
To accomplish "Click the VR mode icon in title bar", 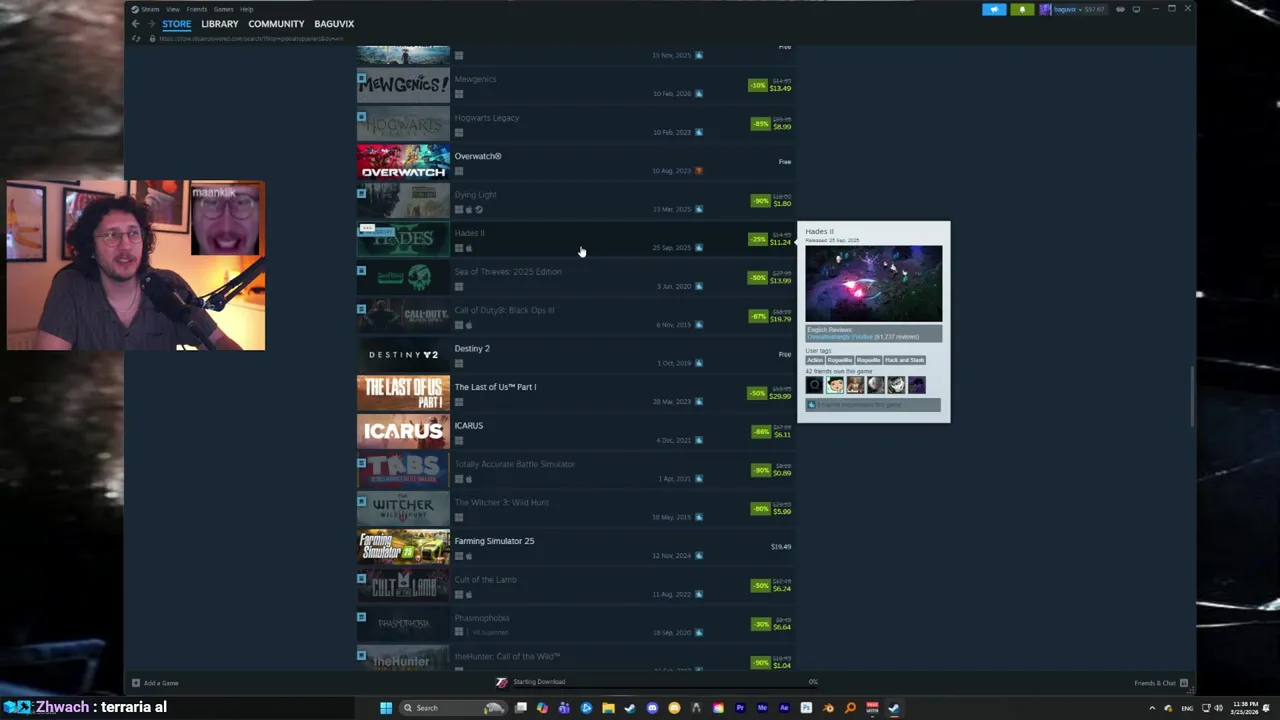I will pos(1120,9).
